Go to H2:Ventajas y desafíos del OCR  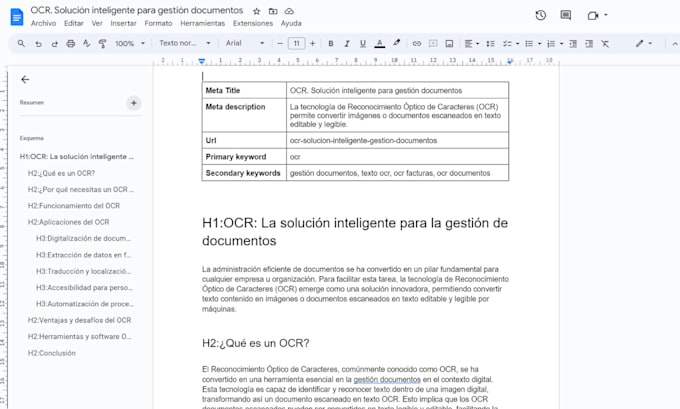[79, 320]
